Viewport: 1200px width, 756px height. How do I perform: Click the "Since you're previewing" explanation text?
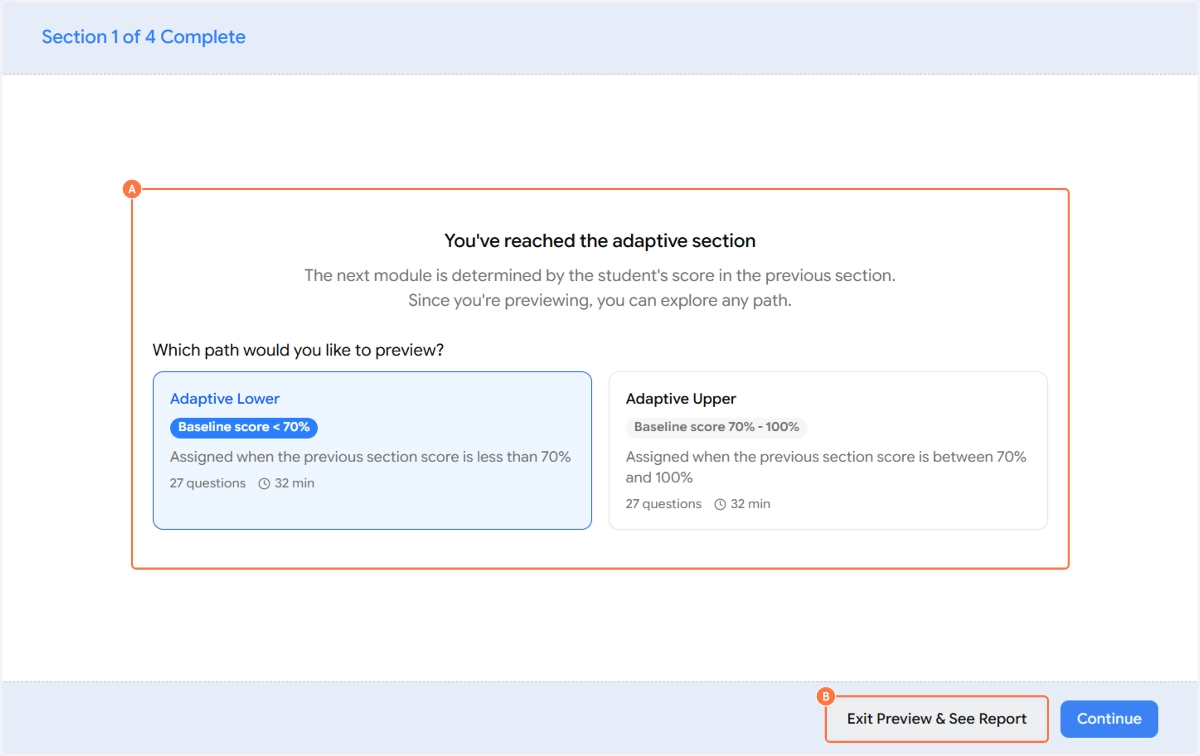point(600,300)
